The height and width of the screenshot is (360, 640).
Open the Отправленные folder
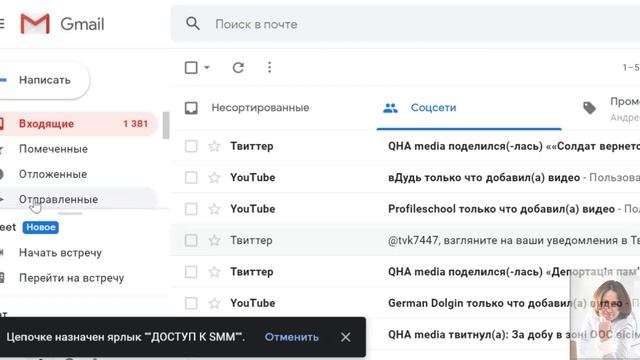(x=78, y=199)
